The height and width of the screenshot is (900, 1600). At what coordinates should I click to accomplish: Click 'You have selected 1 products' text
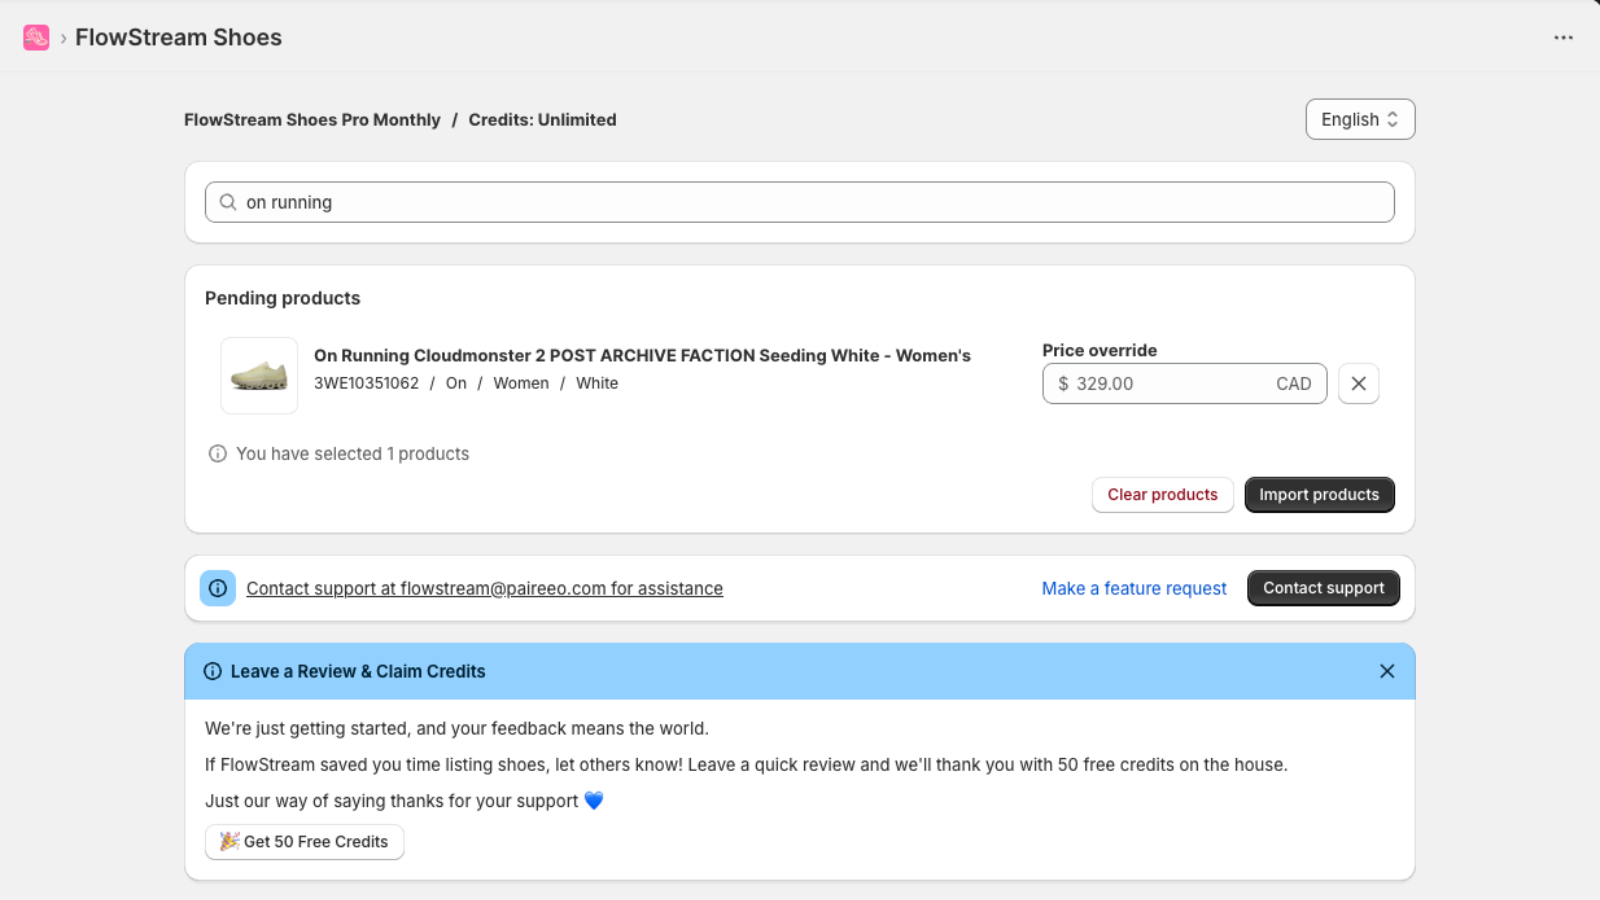click(352, 453)
